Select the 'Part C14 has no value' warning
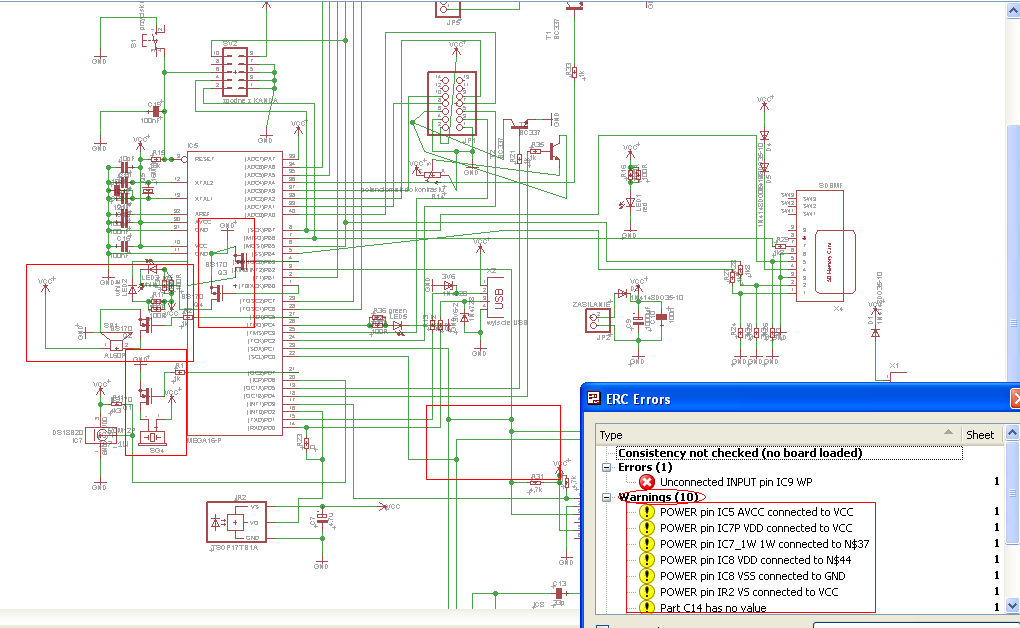 coord(713,608)
